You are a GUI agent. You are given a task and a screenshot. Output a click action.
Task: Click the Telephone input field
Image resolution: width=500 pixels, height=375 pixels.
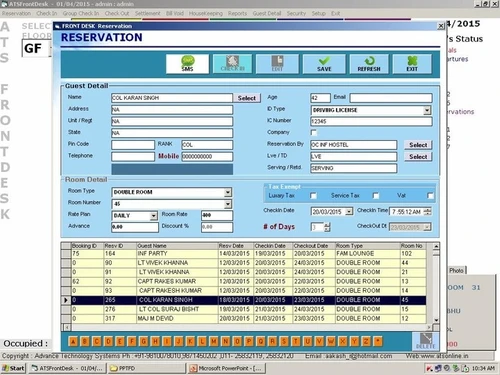coord(133,156)
